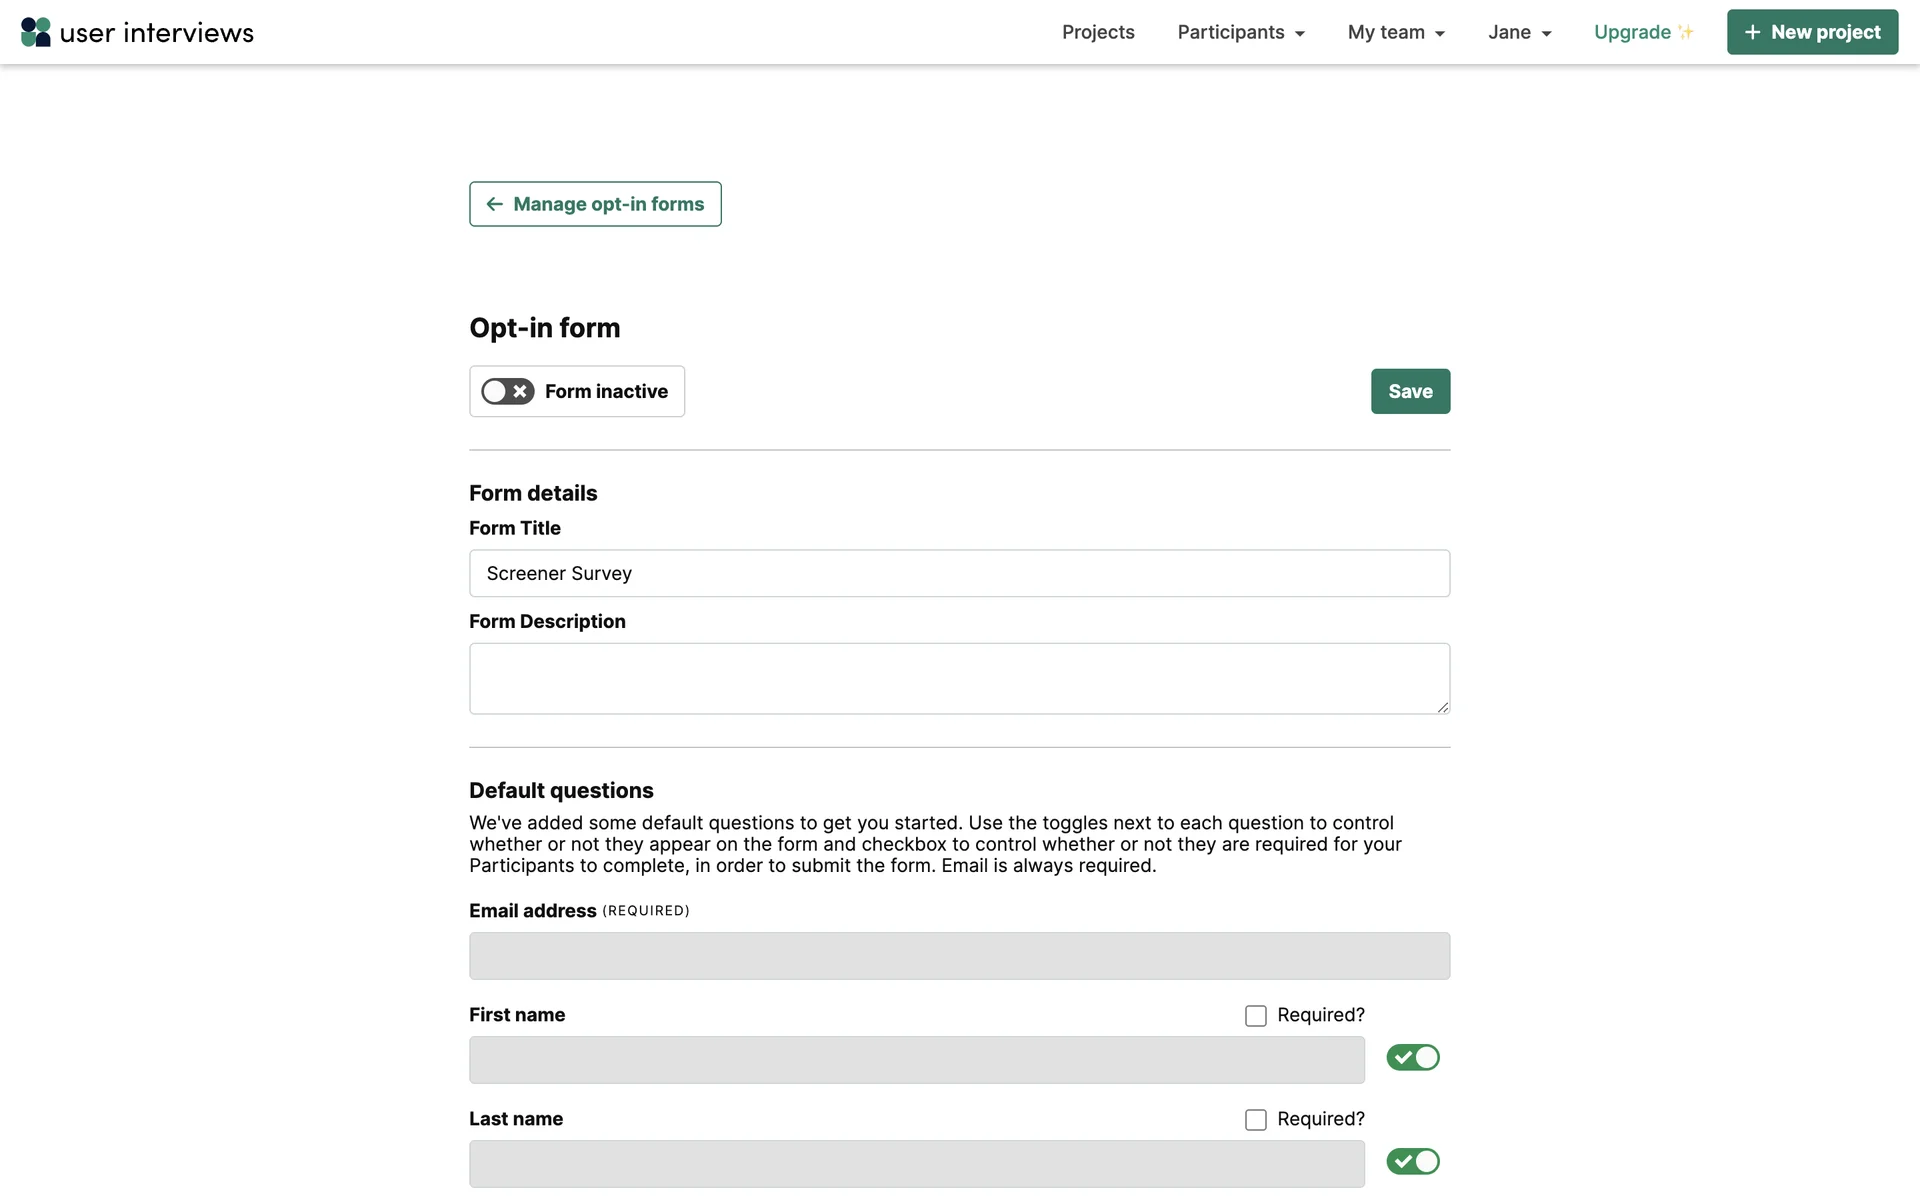Click the Upgrade link in navigation
The width and height of the screenshot is (1920, 1200).
tap(1632, 32)
